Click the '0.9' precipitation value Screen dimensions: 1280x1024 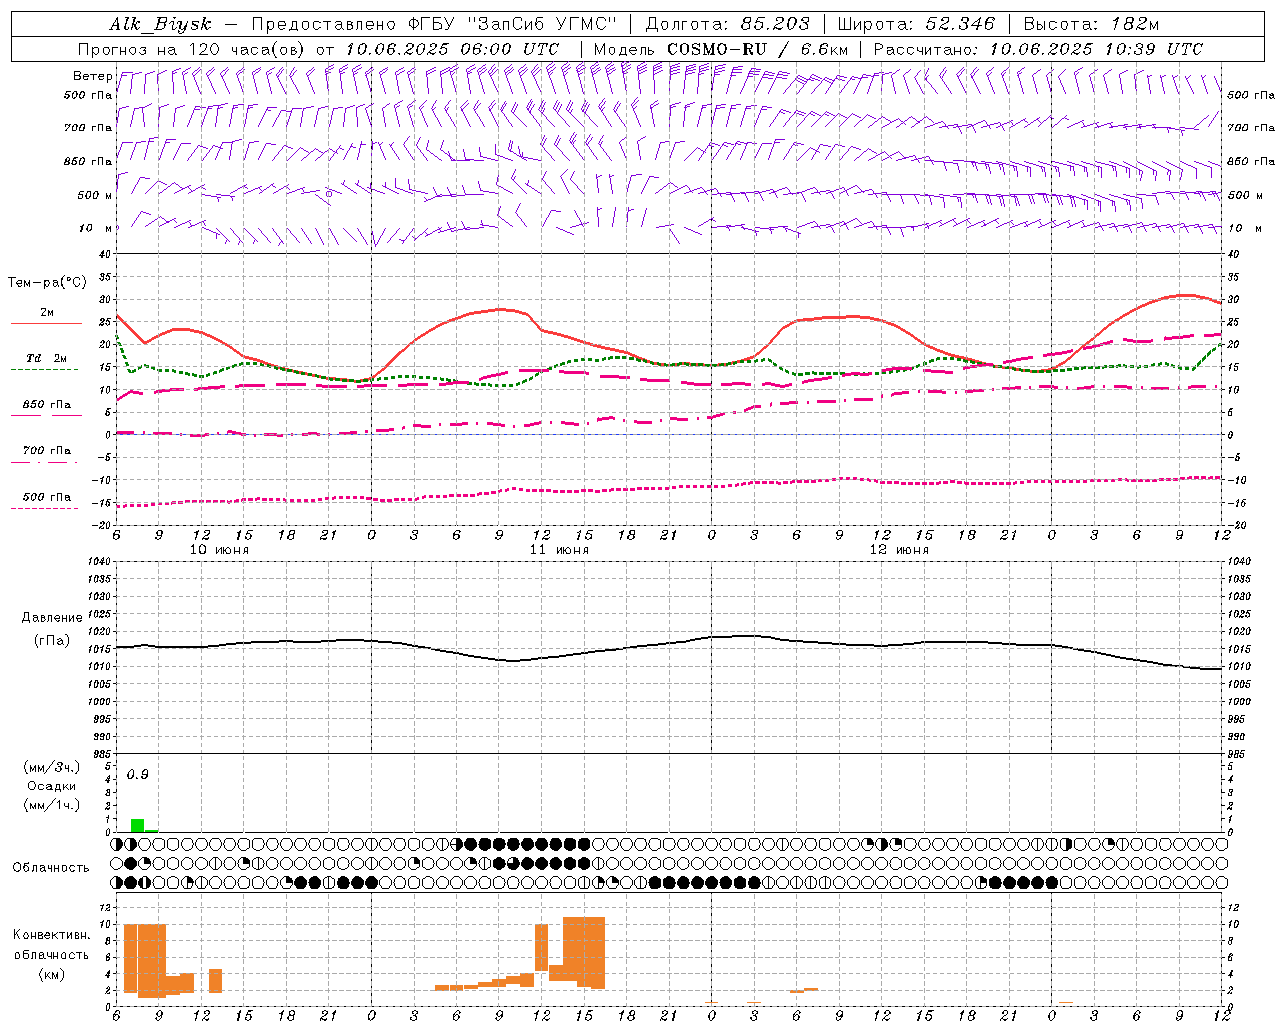coord(137,775)
